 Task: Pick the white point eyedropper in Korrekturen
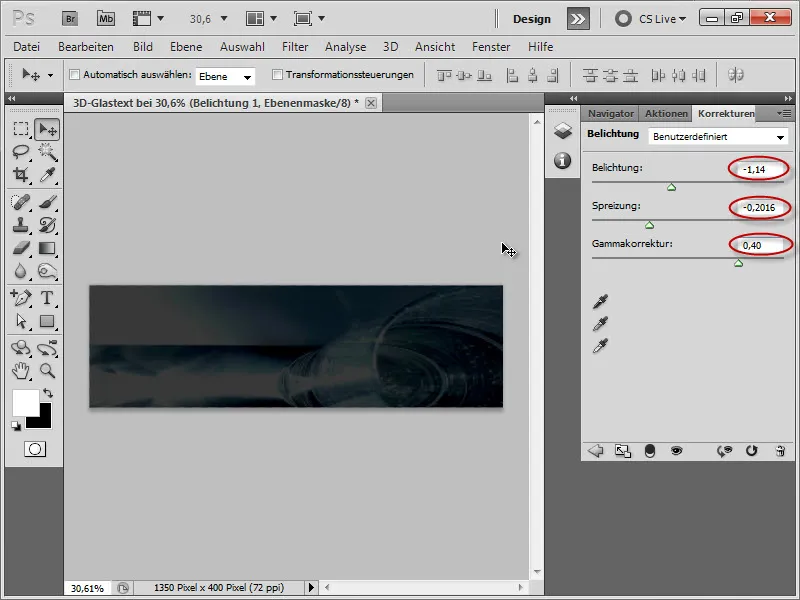coord(601,346)
